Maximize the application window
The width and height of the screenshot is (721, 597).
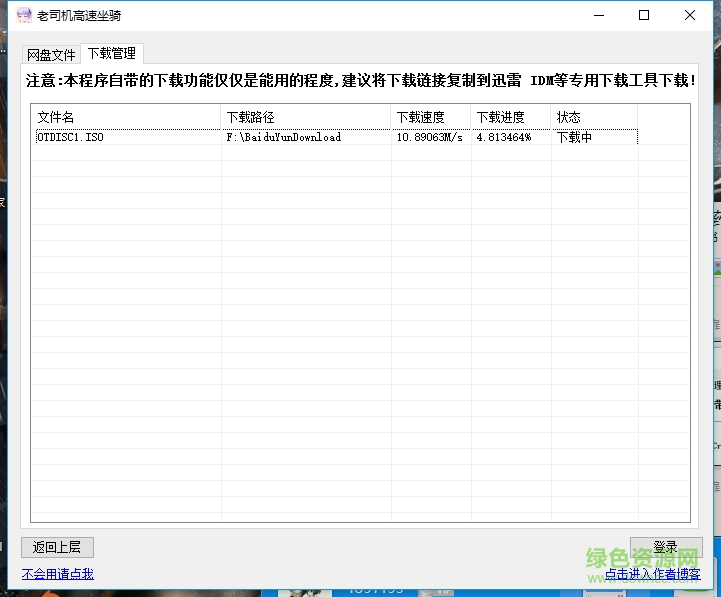click(x=644, y=16)
